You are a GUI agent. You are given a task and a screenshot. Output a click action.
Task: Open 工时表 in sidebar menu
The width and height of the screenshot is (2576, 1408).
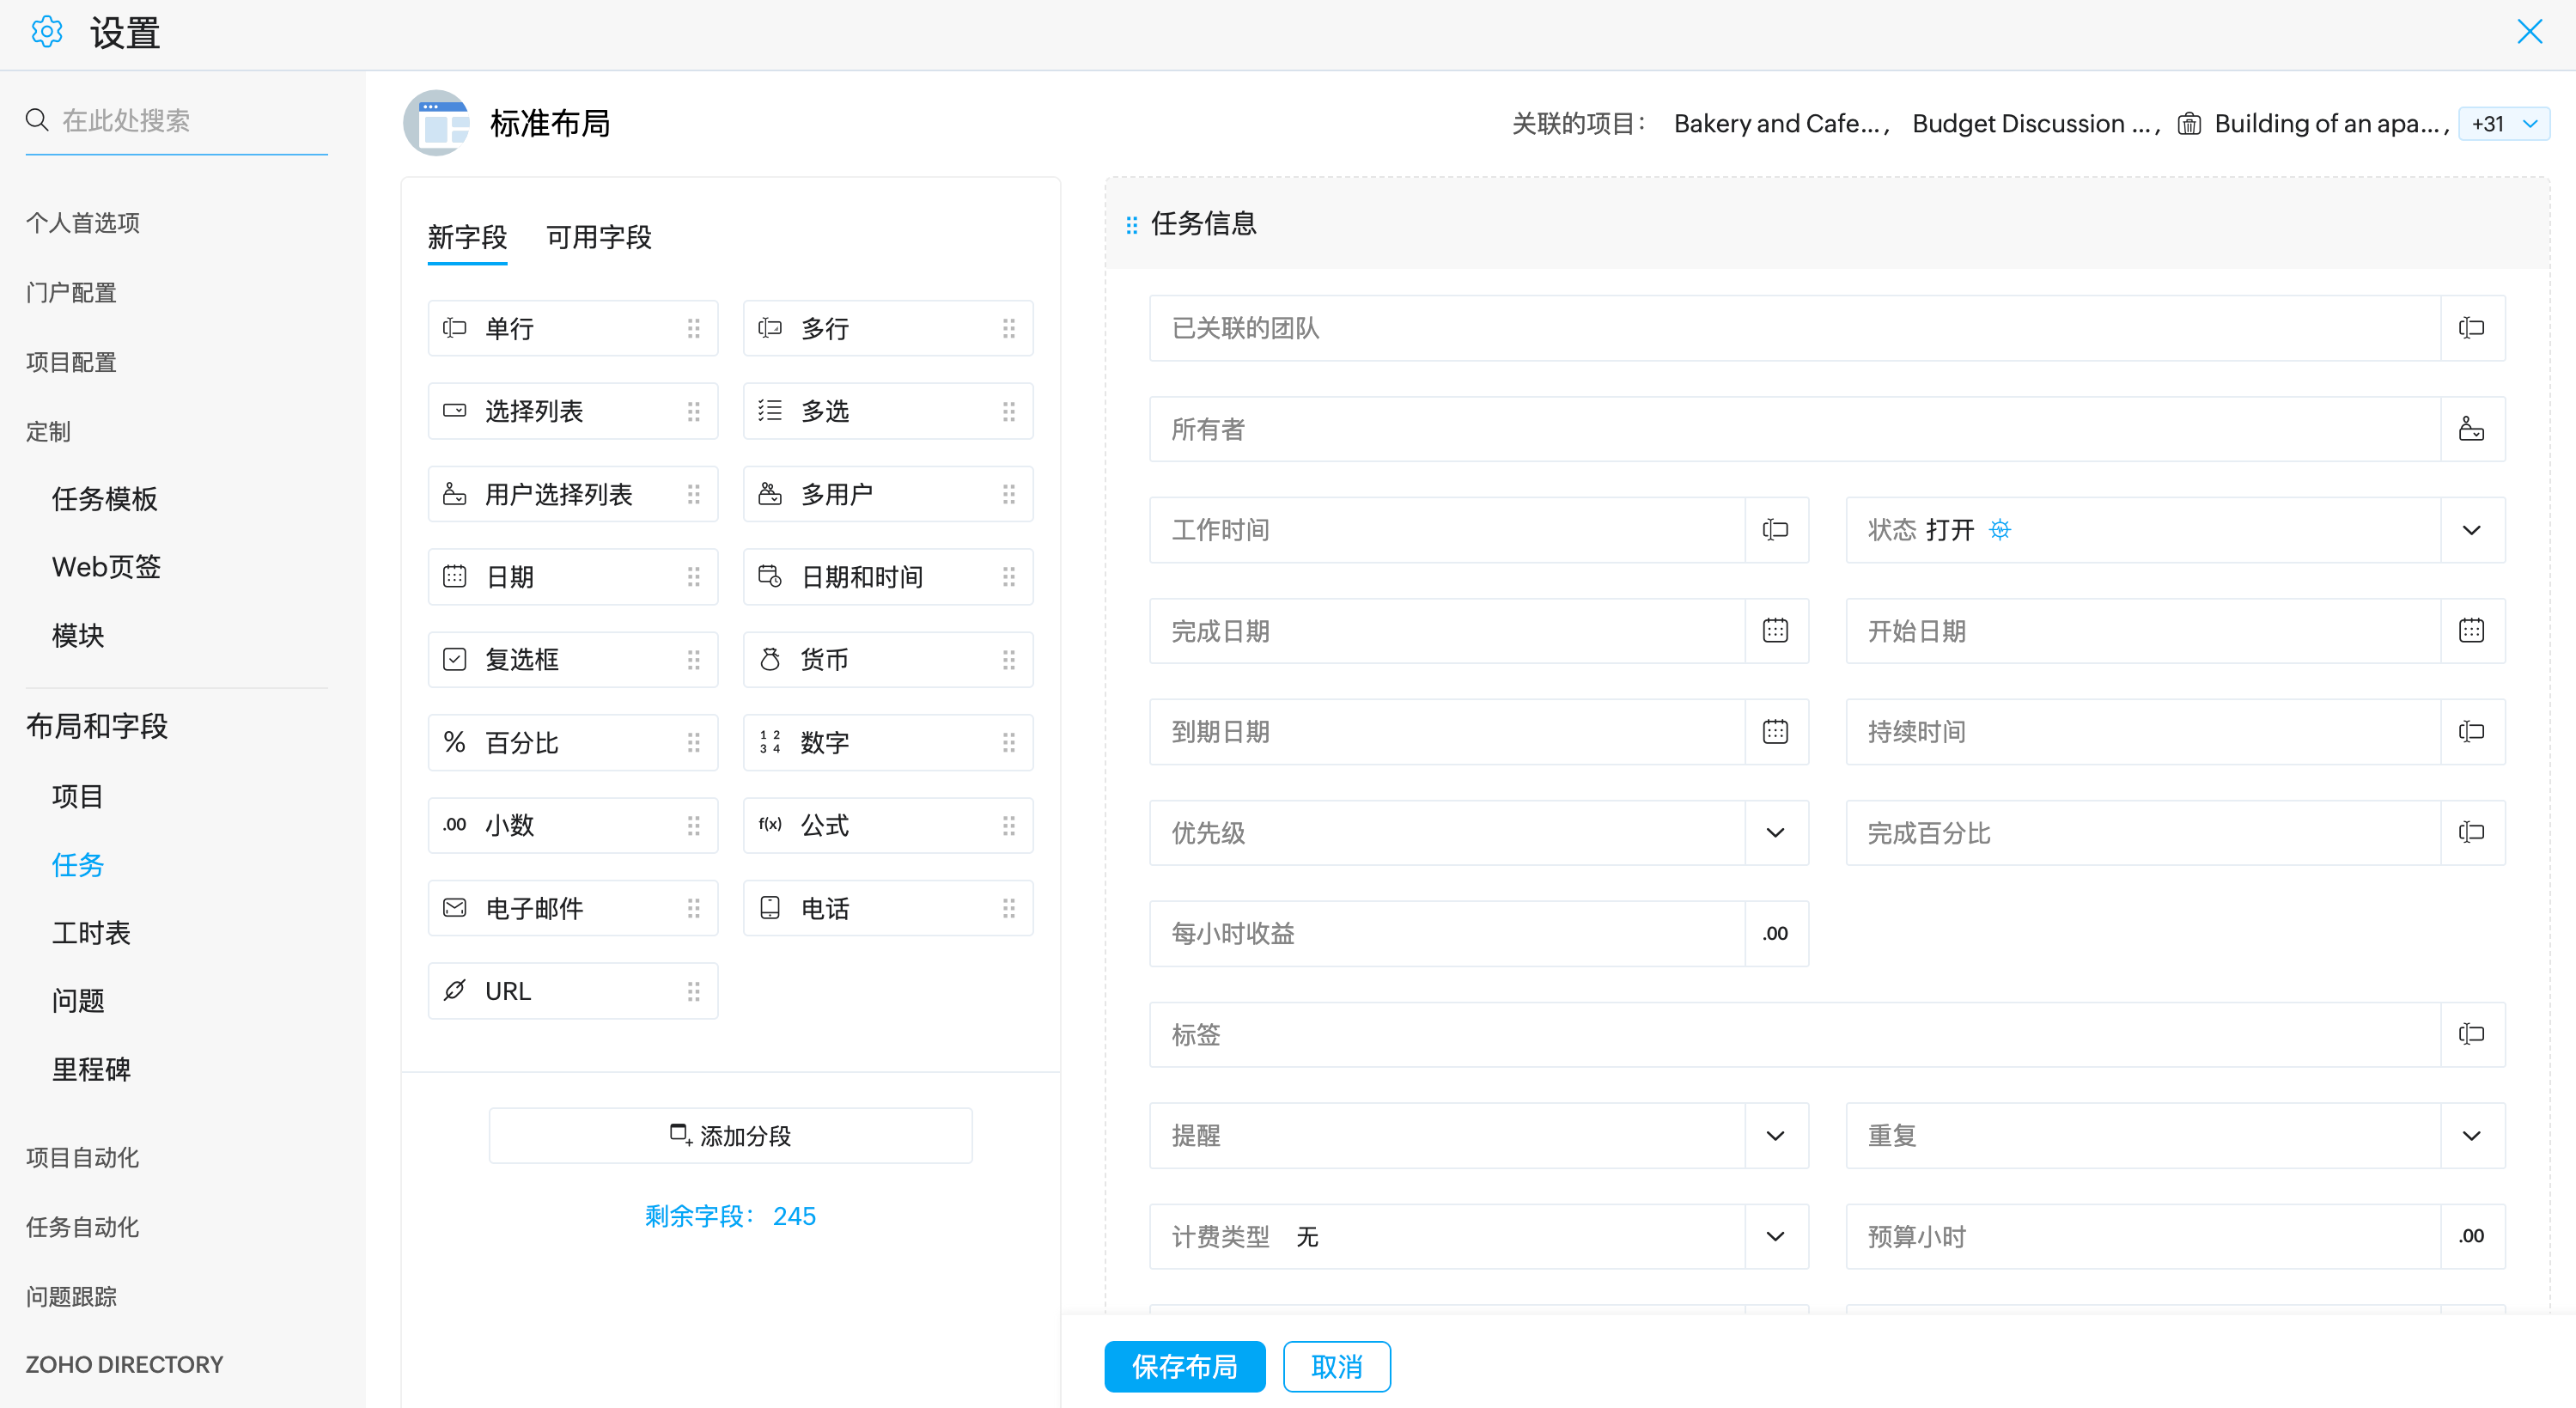pyautogui.click(x=91, y=933)
